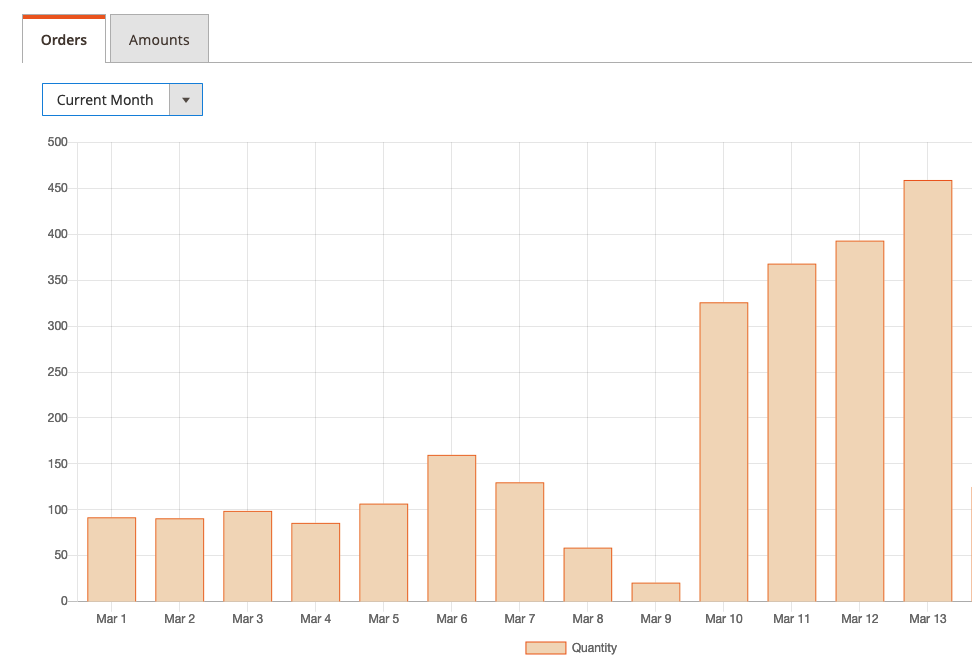Select the shortest bar for Mar 9
The width and height of the screenshot is (972, 665).
[x=655, y=592]
